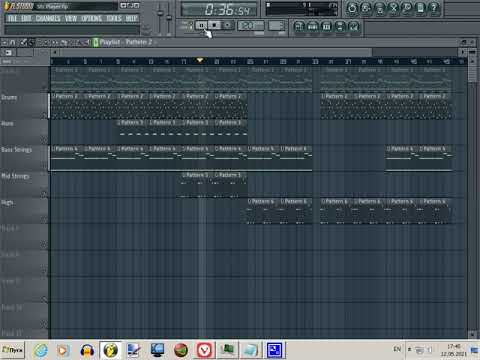
Task: Open the OPTIONS menu
Action: pos(92,18)
